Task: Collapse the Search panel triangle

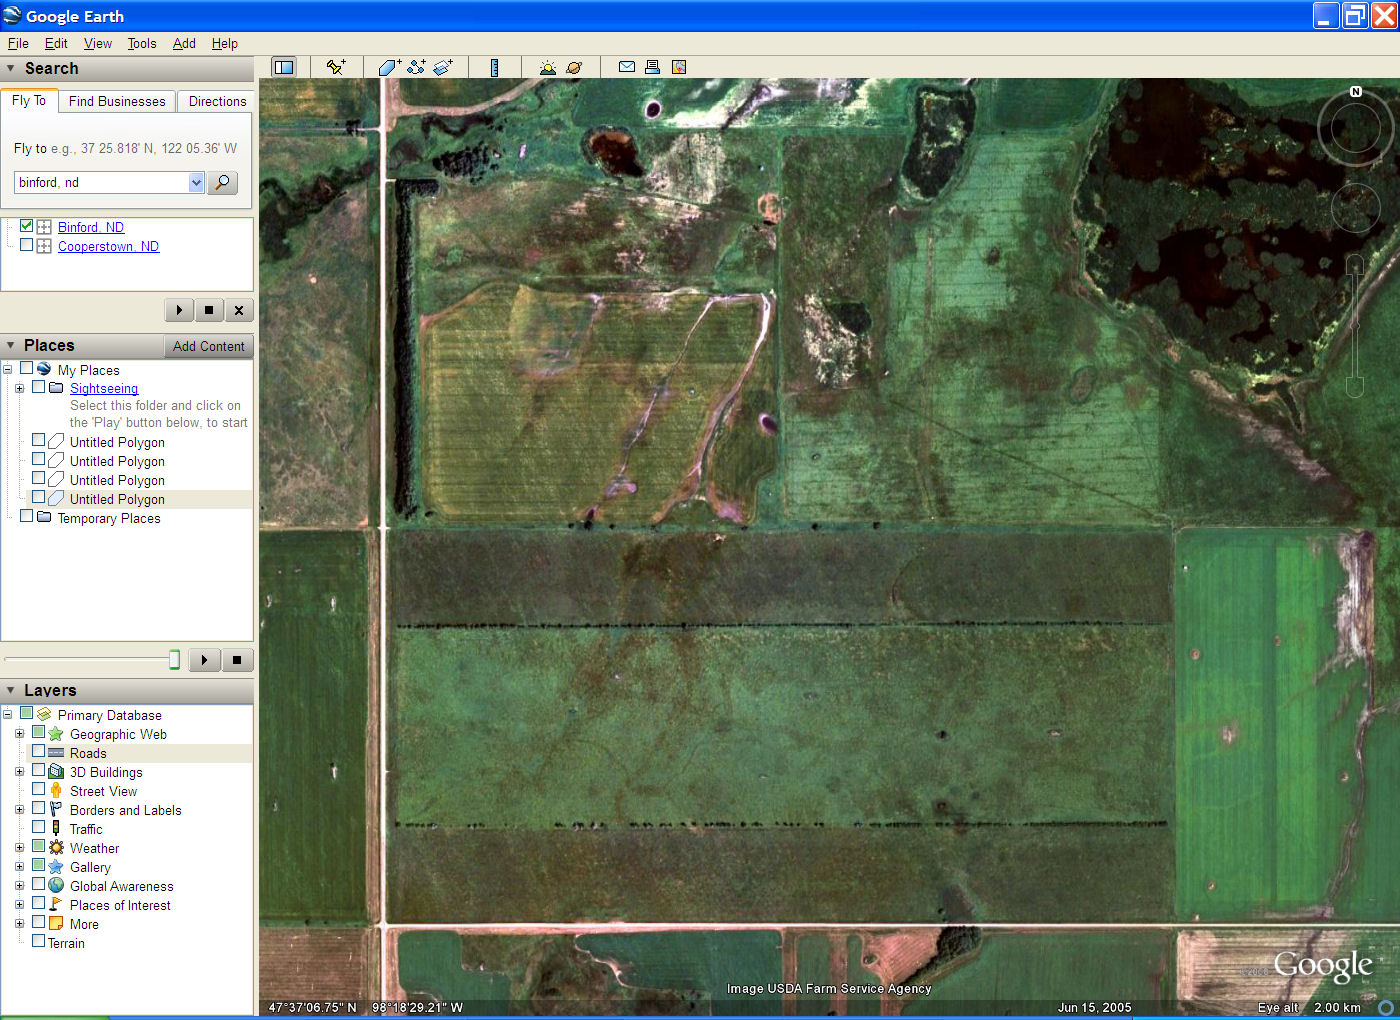Action: tap(10, 68)
